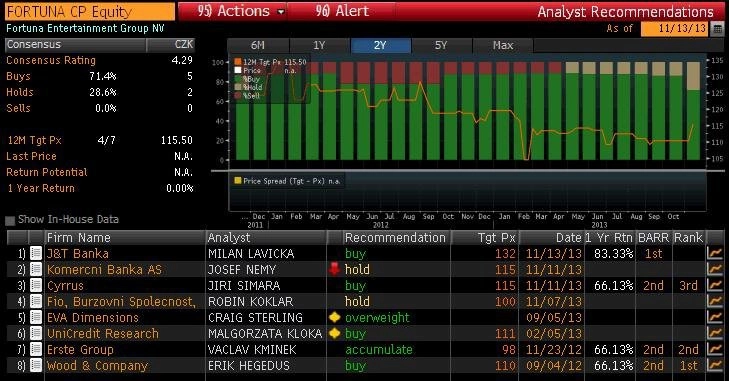Click date 09/04/12 in Wood & Company row

tap(554, 366)
